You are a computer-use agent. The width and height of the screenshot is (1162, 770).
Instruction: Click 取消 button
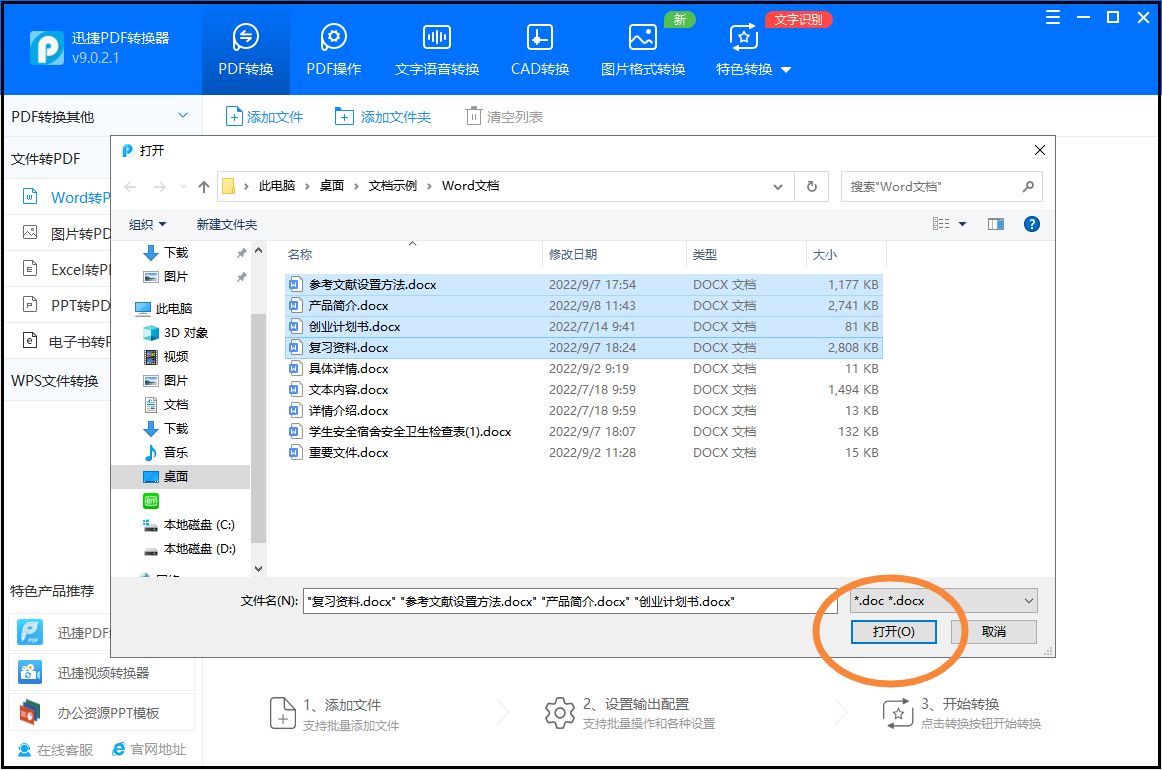(x=994, y=631)
